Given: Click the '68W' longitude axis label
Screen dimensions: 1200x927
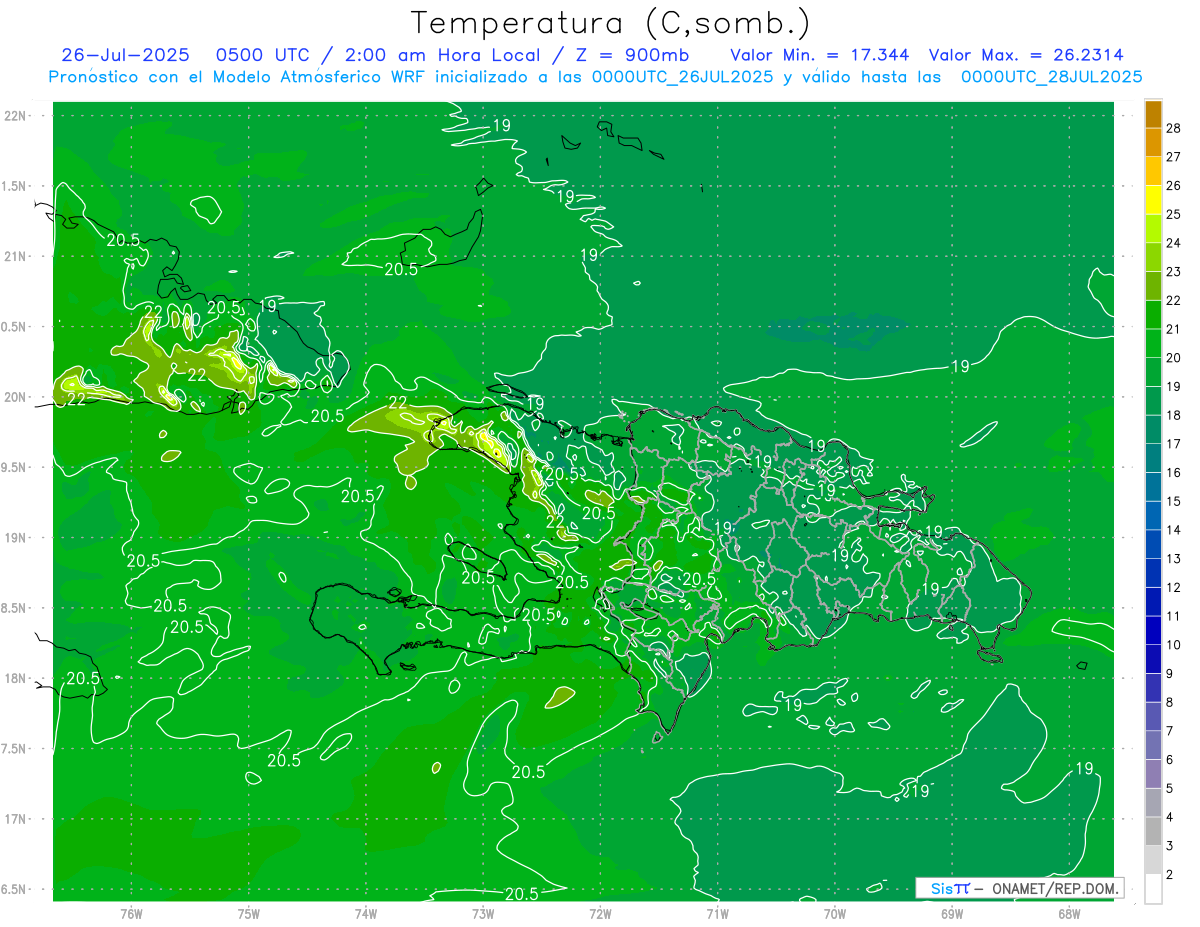Looking at the screenshot, I should pyautogui.click(x=1069, y=913).
